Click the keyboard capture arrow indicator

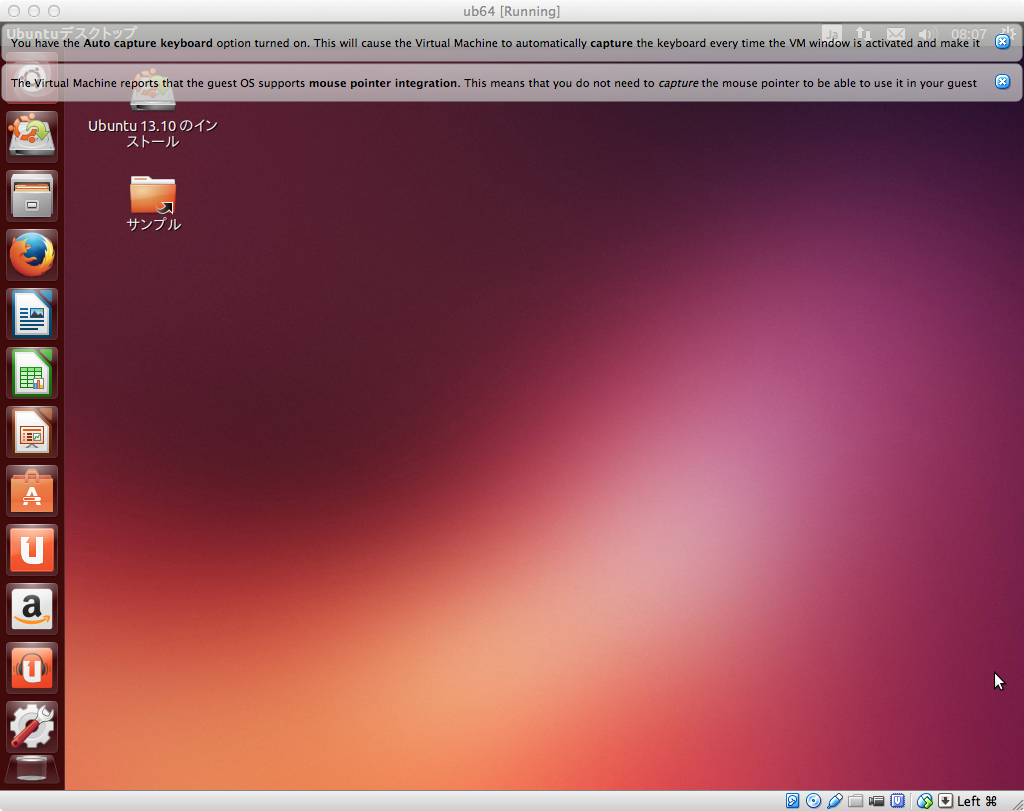point(945,801)
